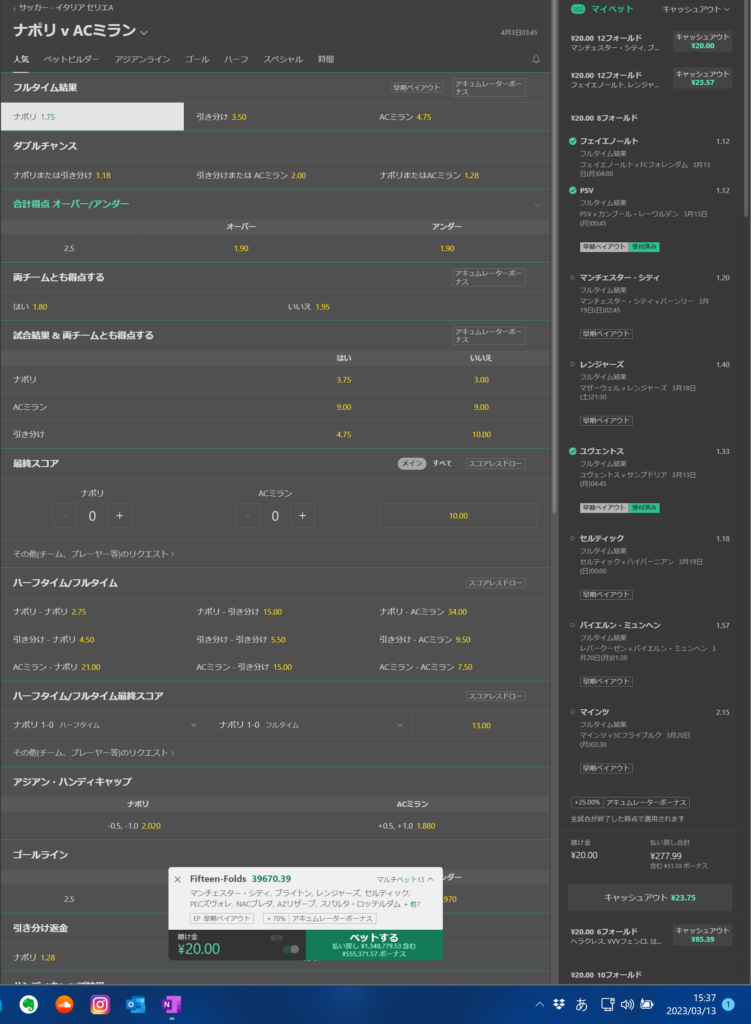Screen dimensions: 751x1024
Task: Open the ナポリ 1-0 フルタイム dropdown
Action: click(x=310, y=725)
